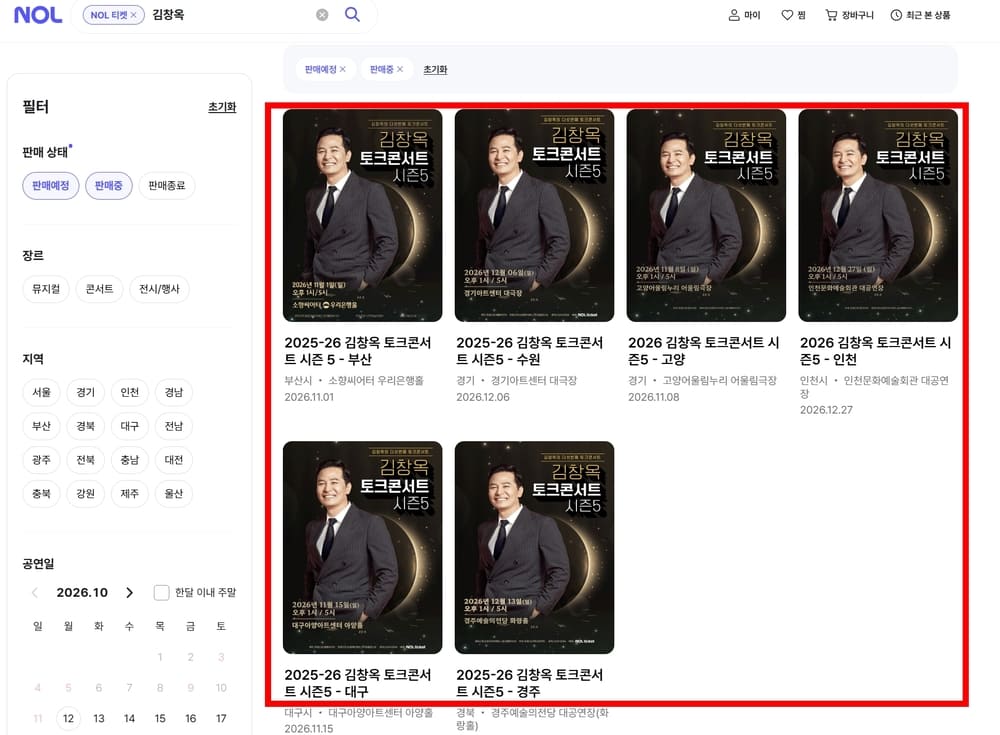Click the magnifier search icon
1000x735 pixels.
coord(352,14)
